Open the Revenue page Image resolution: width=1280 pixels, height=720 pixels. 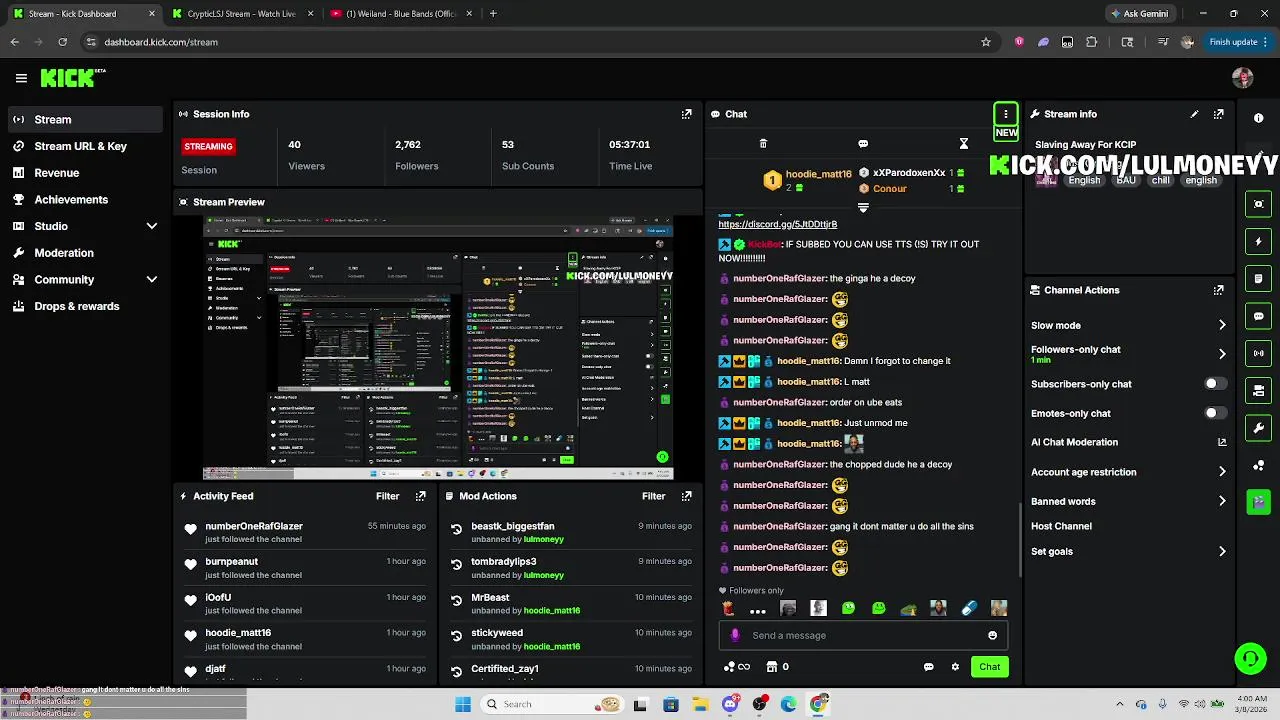(x=84, y=173)
